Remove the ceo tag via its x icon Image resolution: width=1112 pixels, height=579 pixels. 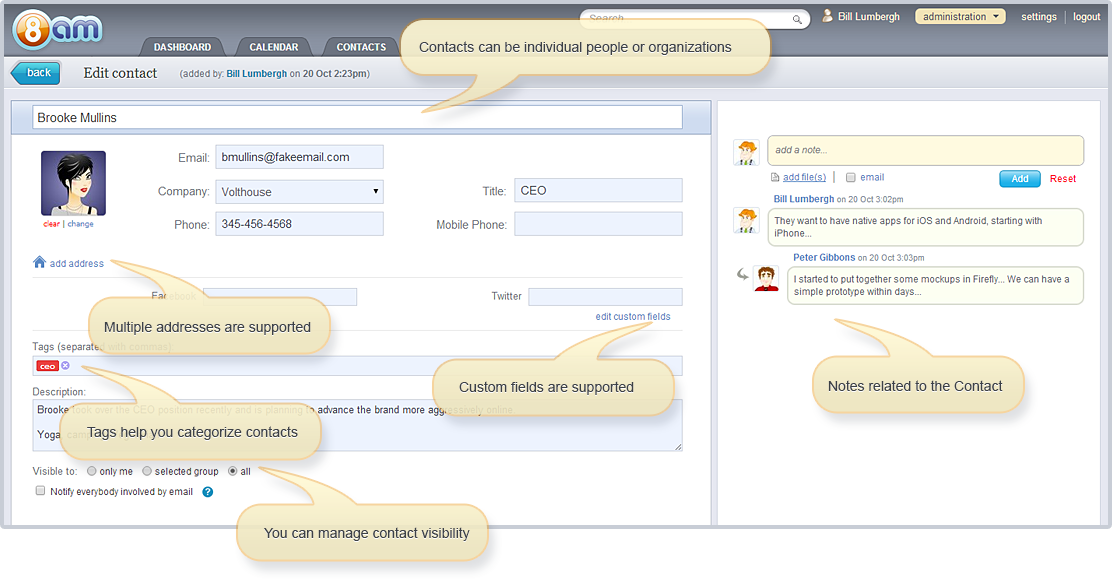(x=63, y=366)
